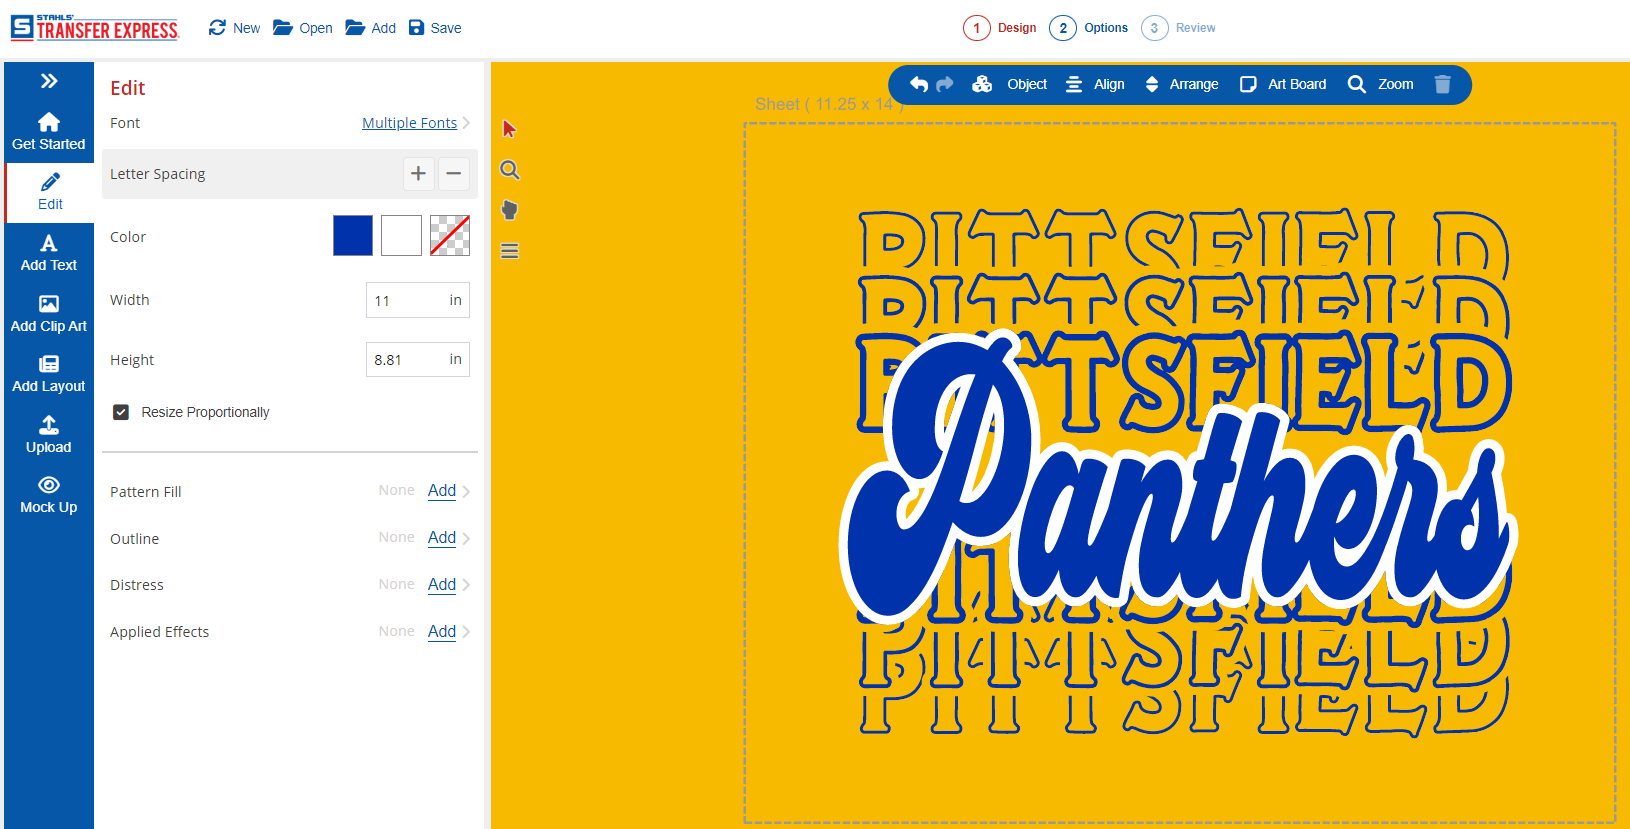1630x829 pixels.
Task: Open the Multiple Fonts link
Action: tap(409, 123)
